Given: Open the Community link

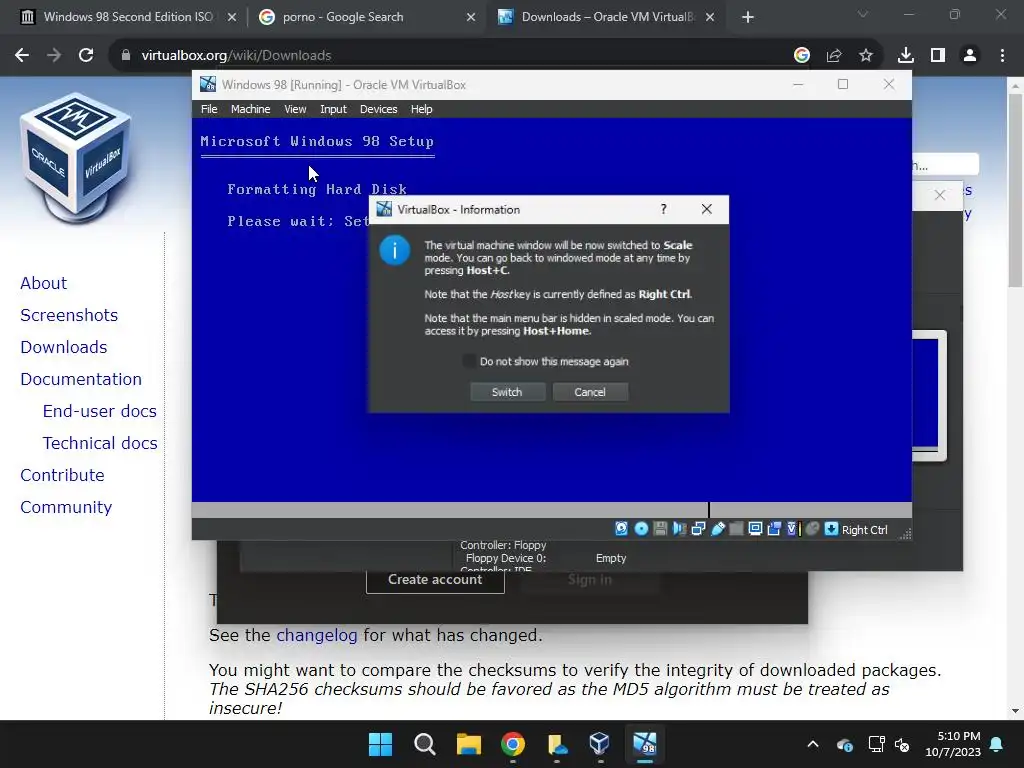Looking at the screenshot, I should [66, 507].
